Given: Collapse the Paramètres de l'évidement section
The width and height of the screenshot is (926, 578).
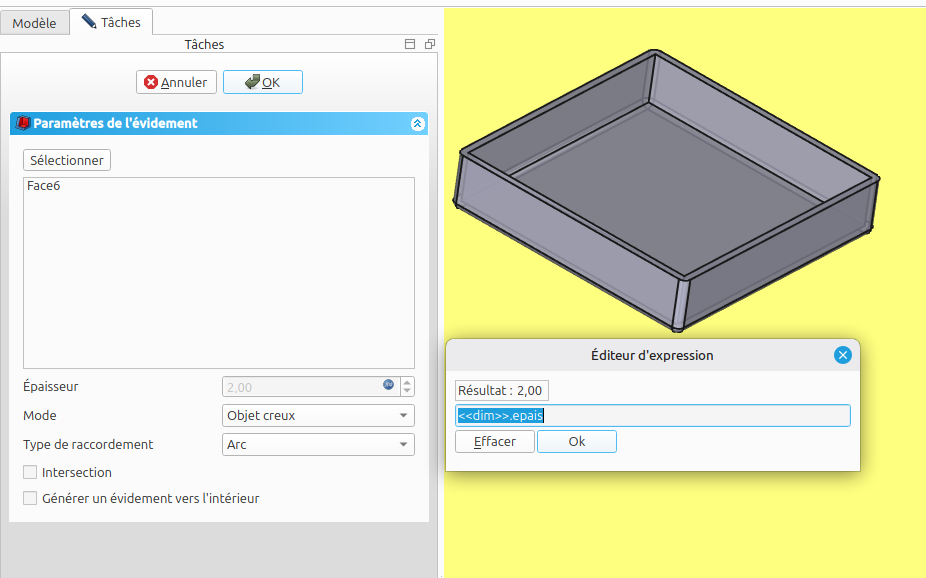Looking at the screenshot, I should [x=418, y=124].
